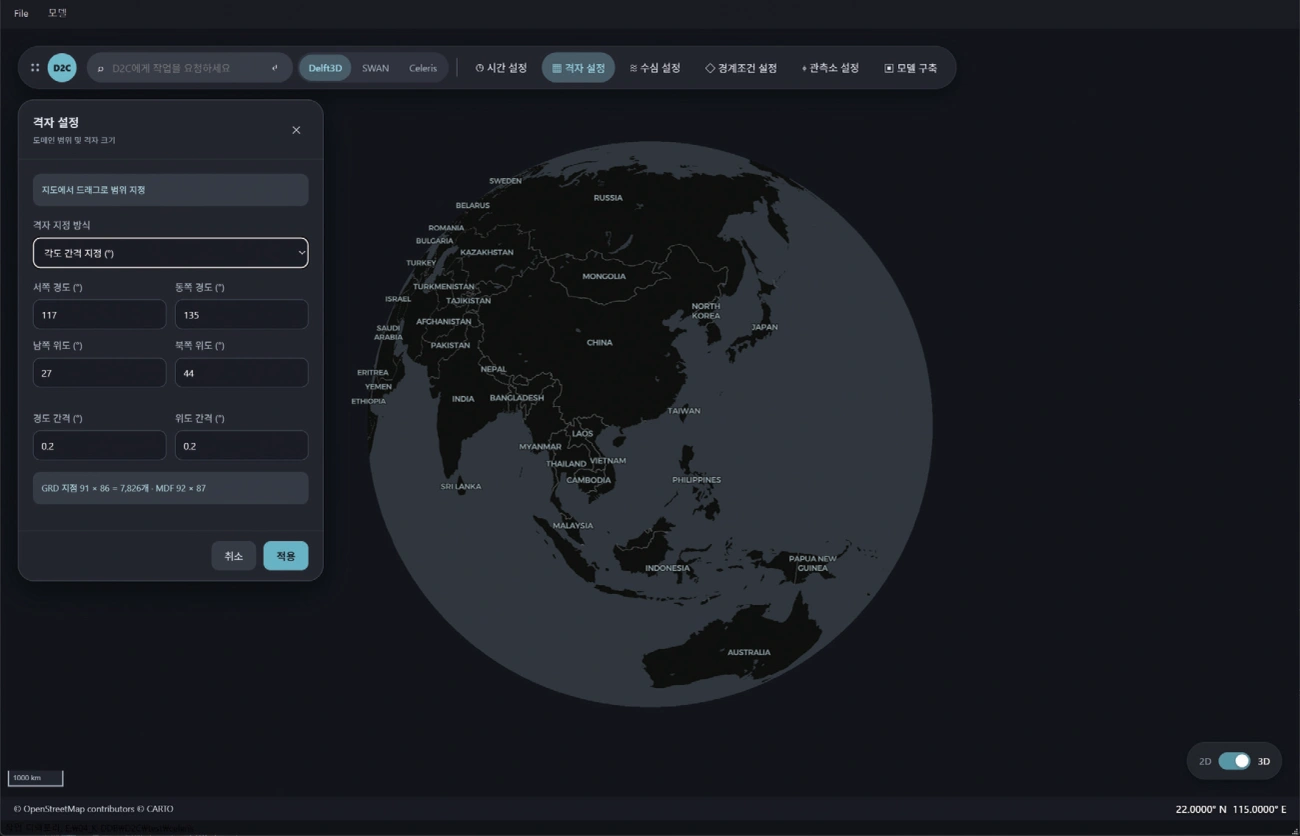Screen dimensions: 1300x836
Task: Click the coordinate readout 22.0000° N
Action: click(x=1201, y=809)
